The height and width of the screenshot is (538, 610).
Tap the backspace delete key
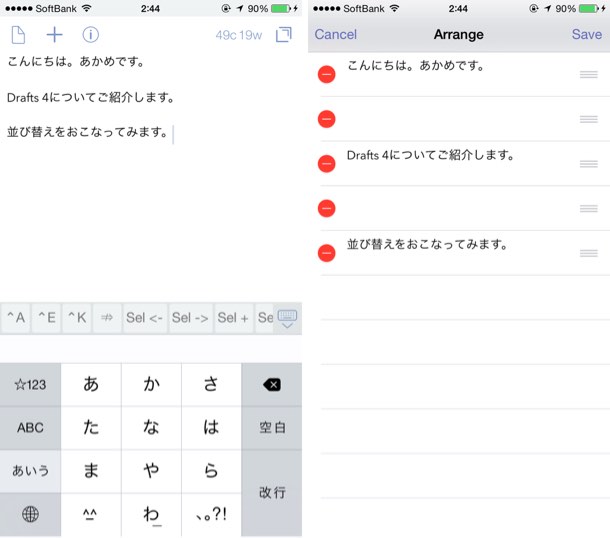272,385
